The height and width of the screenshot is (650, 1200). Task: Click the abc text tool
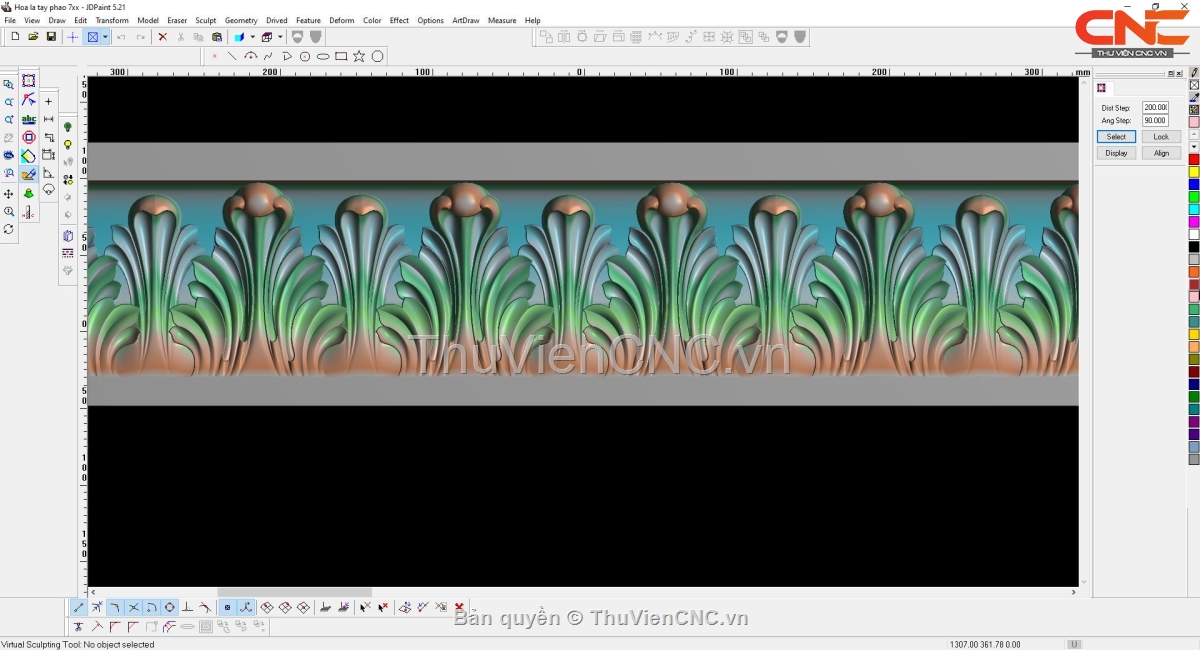(x=29, y=120)
